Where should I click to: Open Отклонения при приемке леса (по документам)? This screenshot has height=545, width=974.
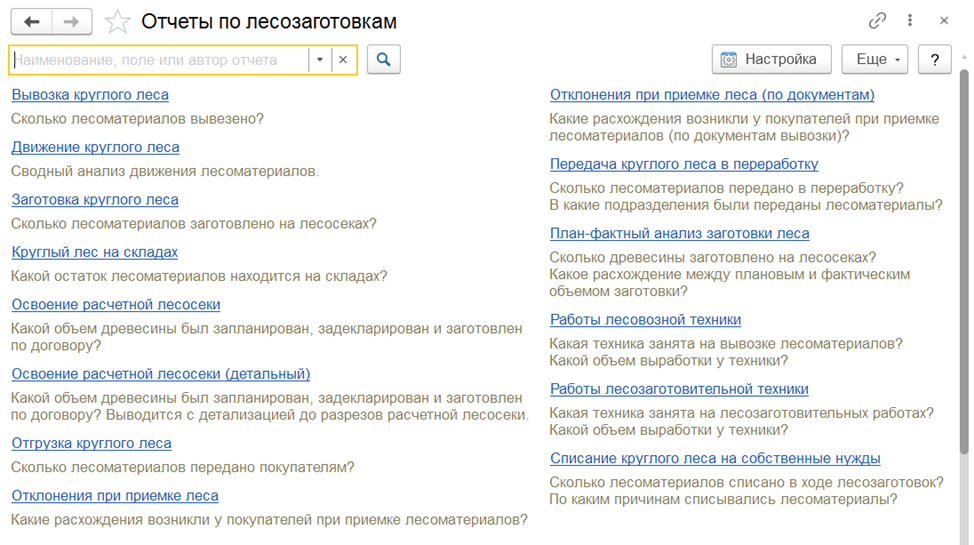pyautogui.click(x=712, y=95)
